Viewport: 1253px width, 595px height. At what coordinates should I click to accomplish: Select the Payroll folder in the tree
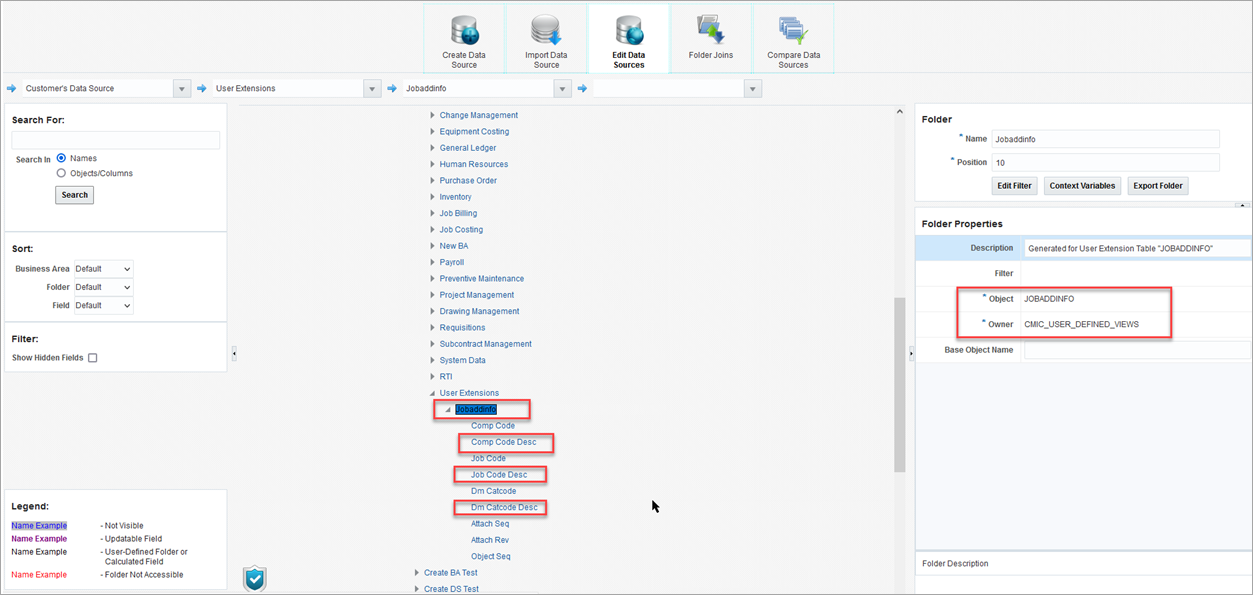[451, 262]
